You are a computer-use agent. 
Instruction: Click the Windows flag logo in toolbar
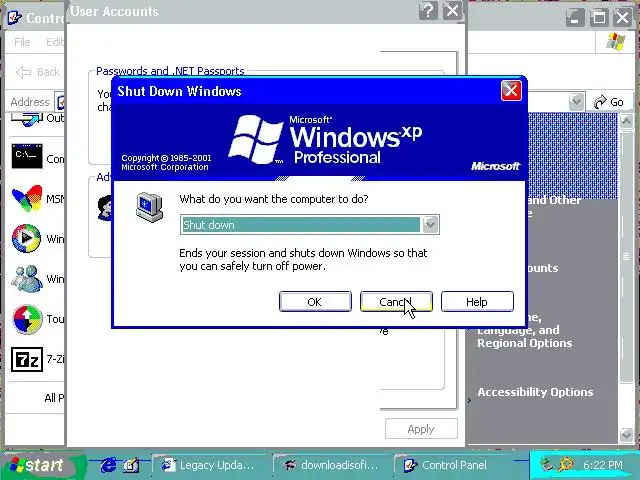click(616, 42)
